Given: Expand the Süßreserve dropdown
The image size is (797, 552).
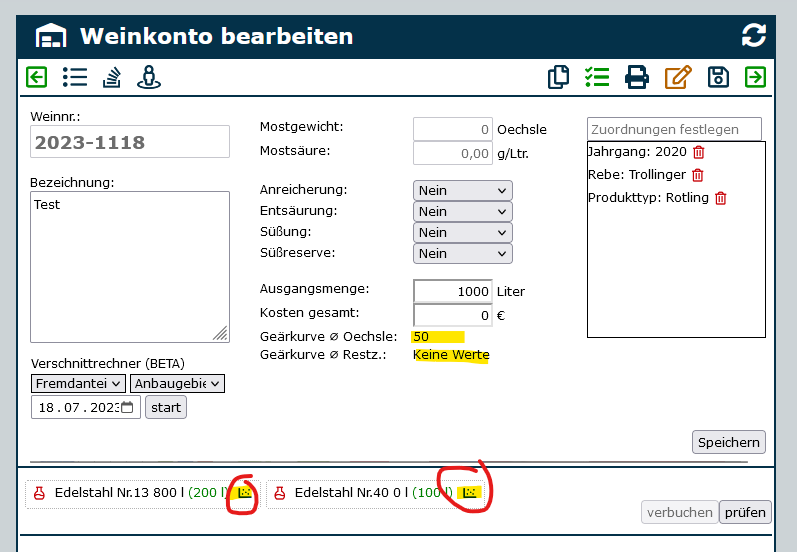Looking at the screenshot, I should 462,253.
